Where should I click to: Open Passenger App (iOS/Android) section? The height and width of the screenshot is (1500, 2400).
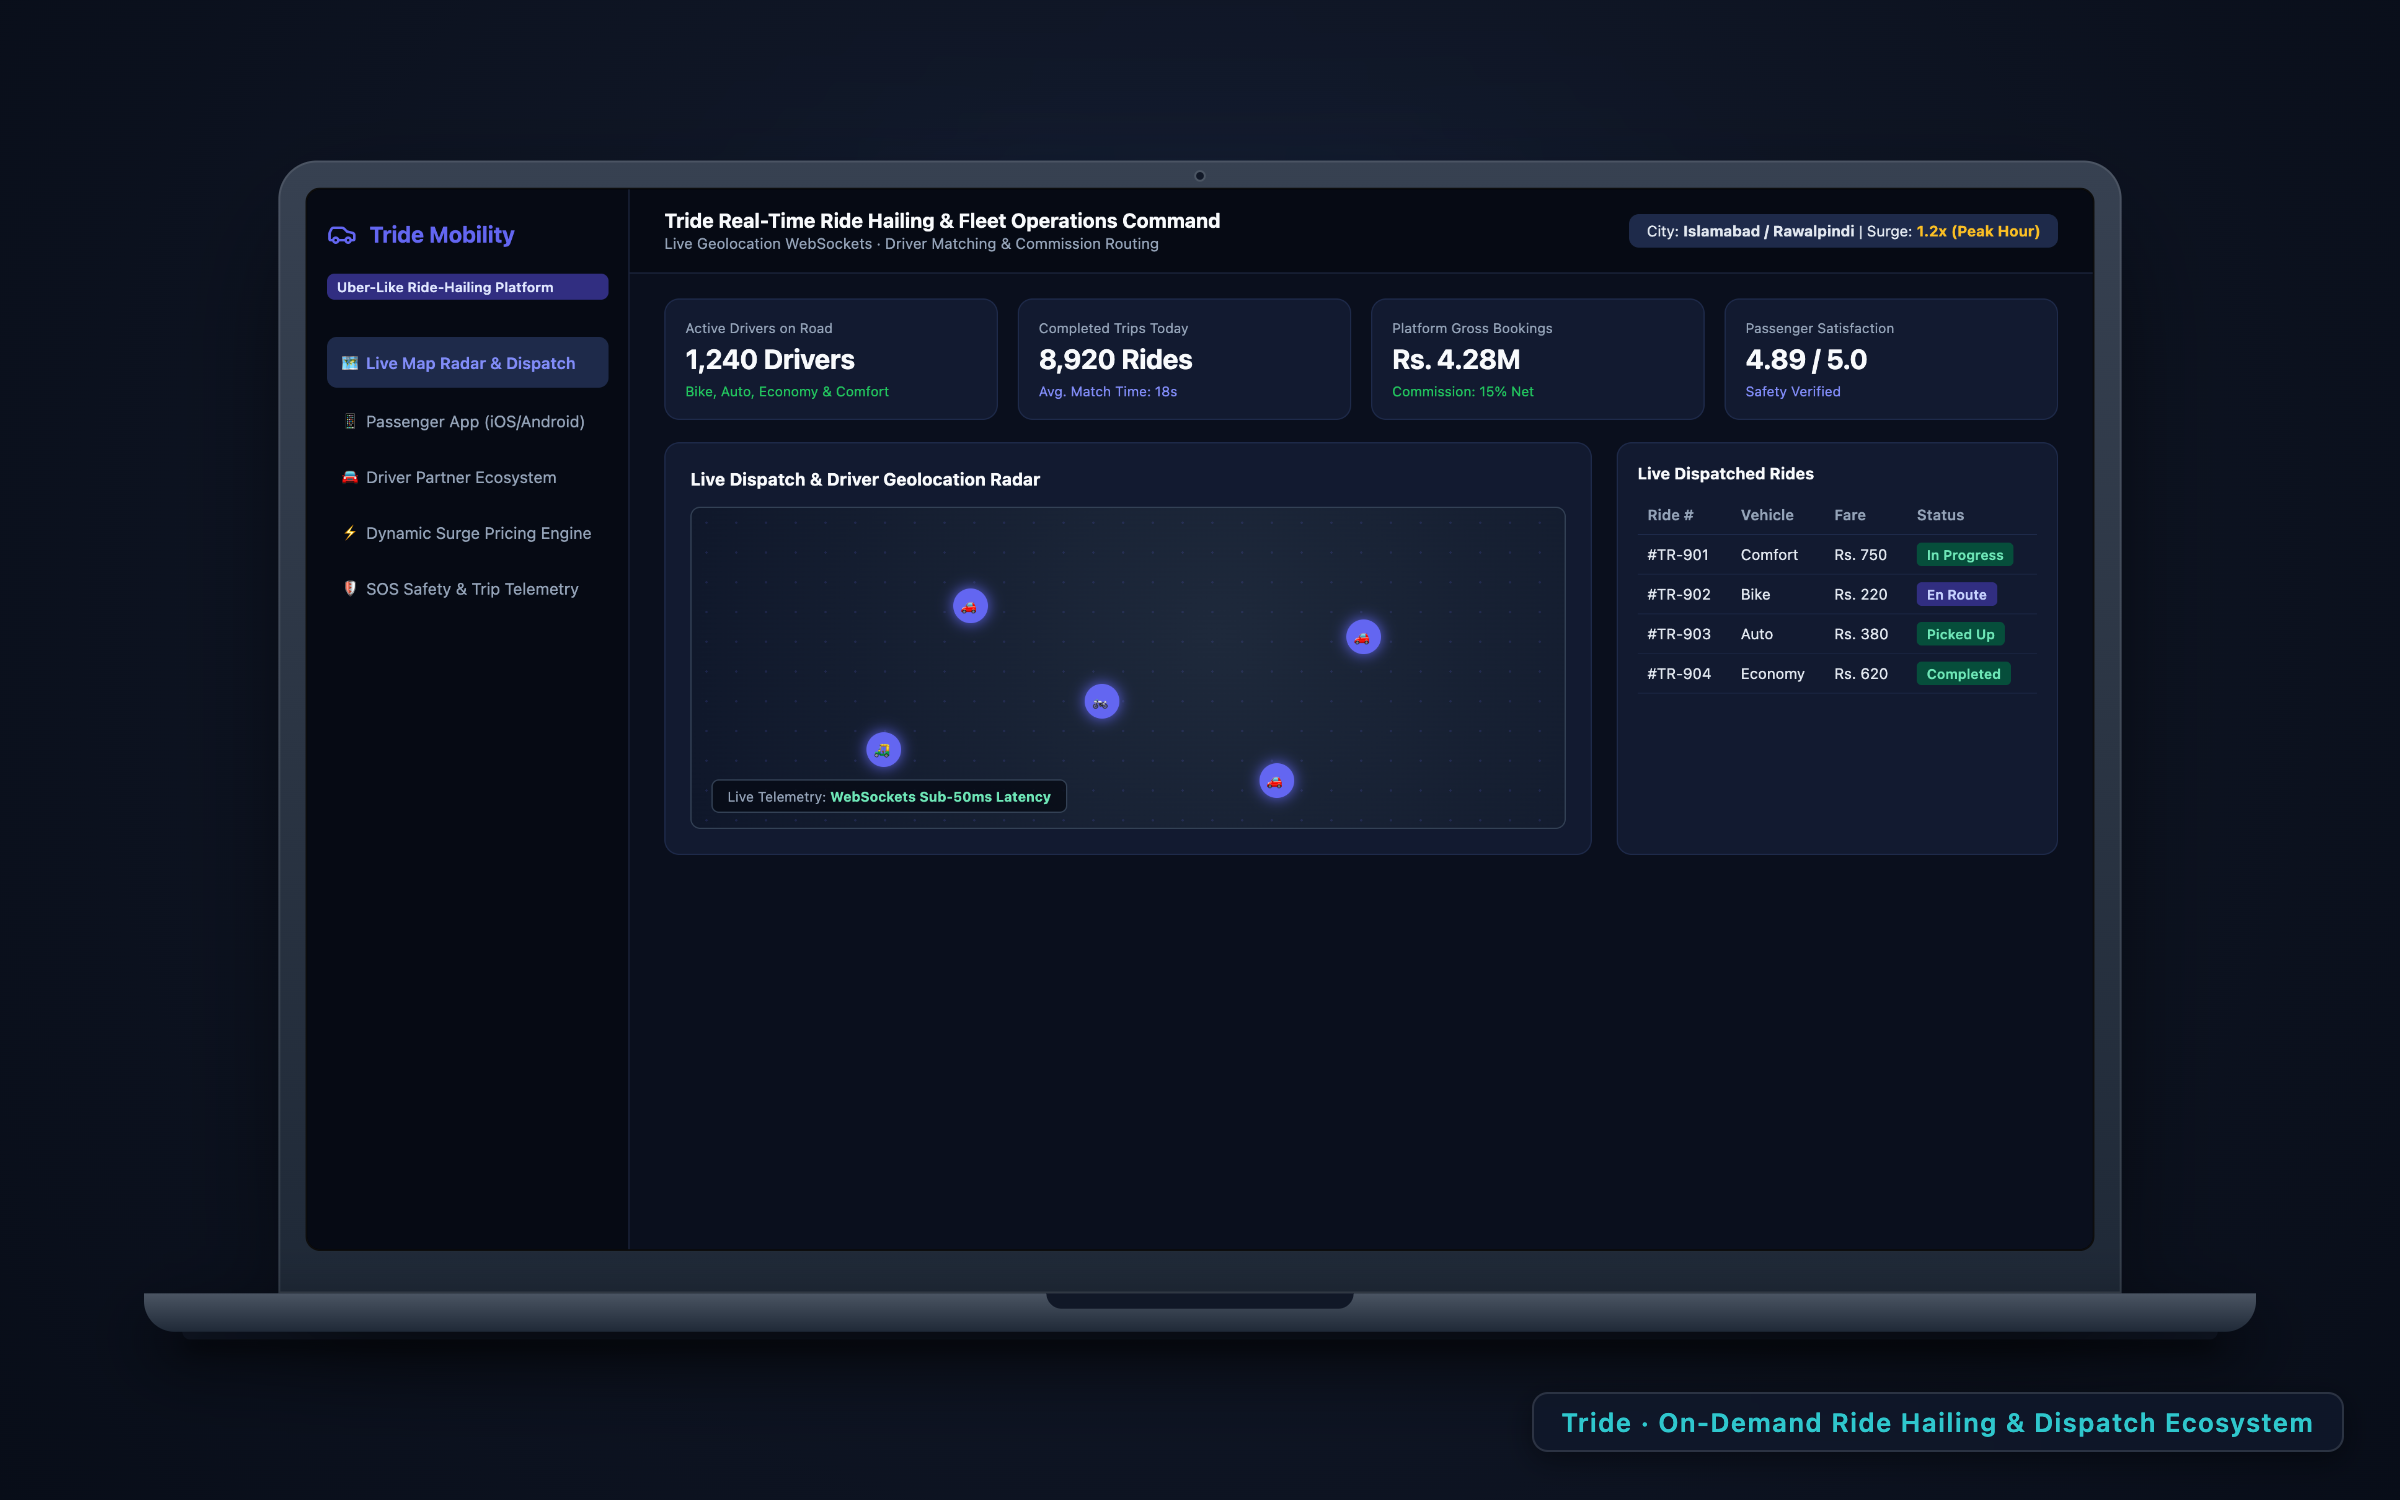click(x=467, y=421)
